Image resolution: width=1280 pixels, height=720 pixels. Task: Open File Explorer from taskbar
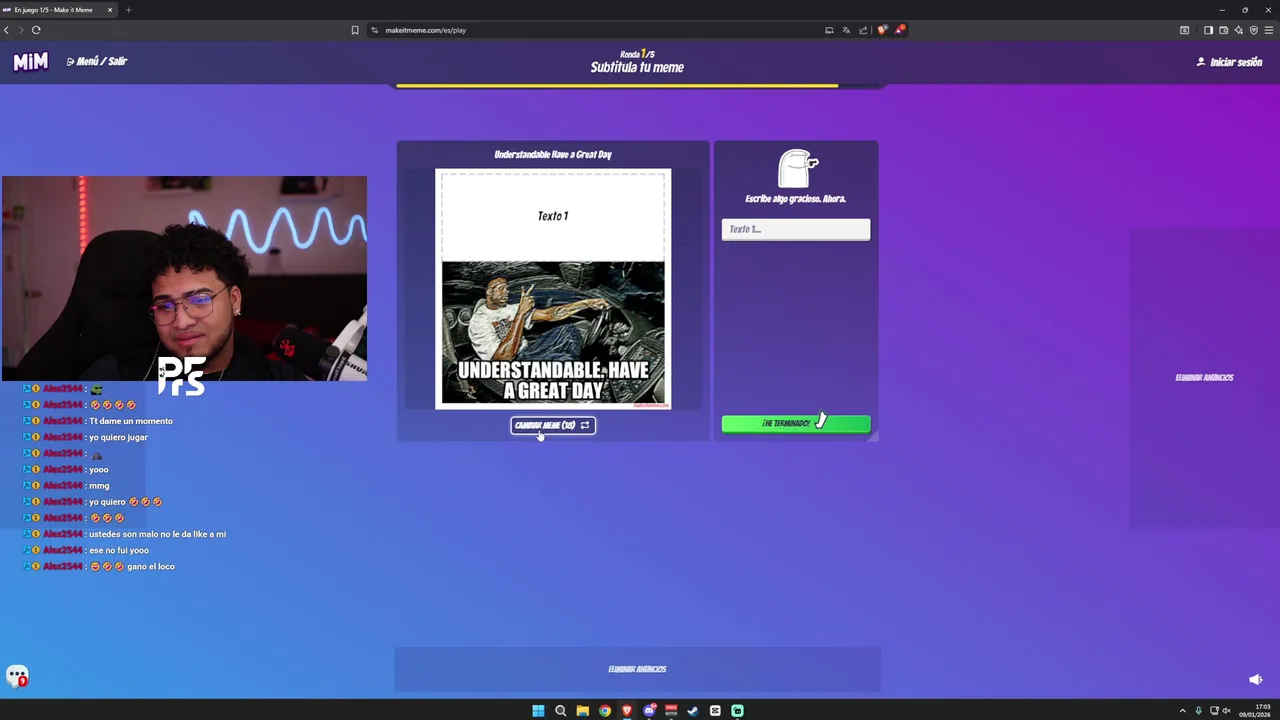coord(582,711)
